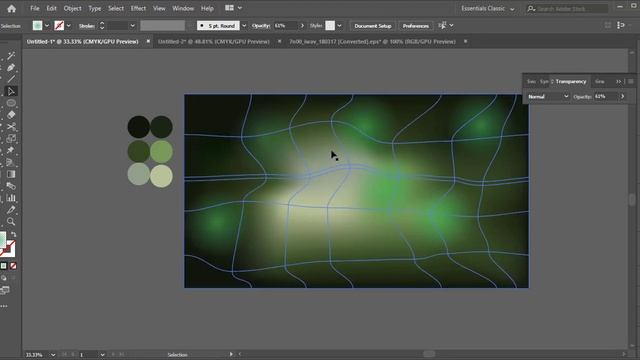Viewport: 640px width, 360px height.
Task: Expand the opacity slider arrow in the control bar
Action: pyautogui.click(x=302, y=26)
